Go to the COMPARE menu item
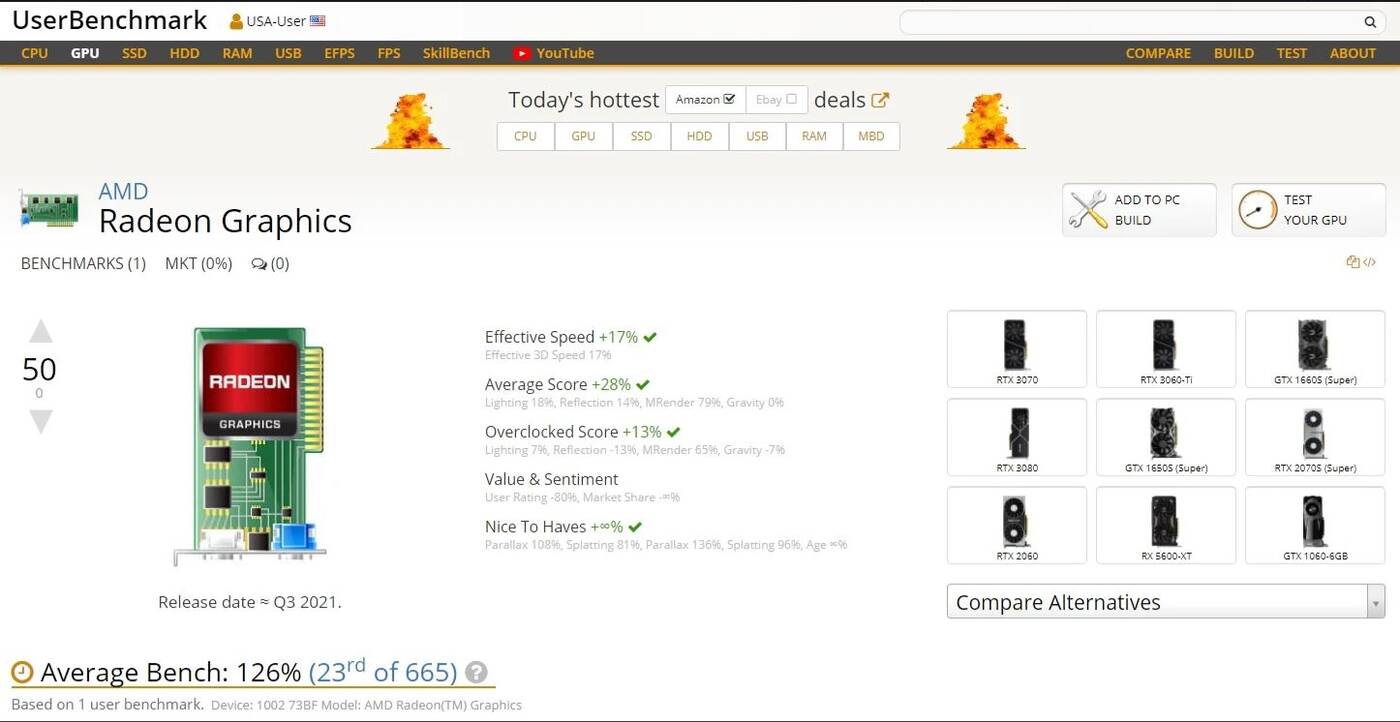 click(1158, 53)
